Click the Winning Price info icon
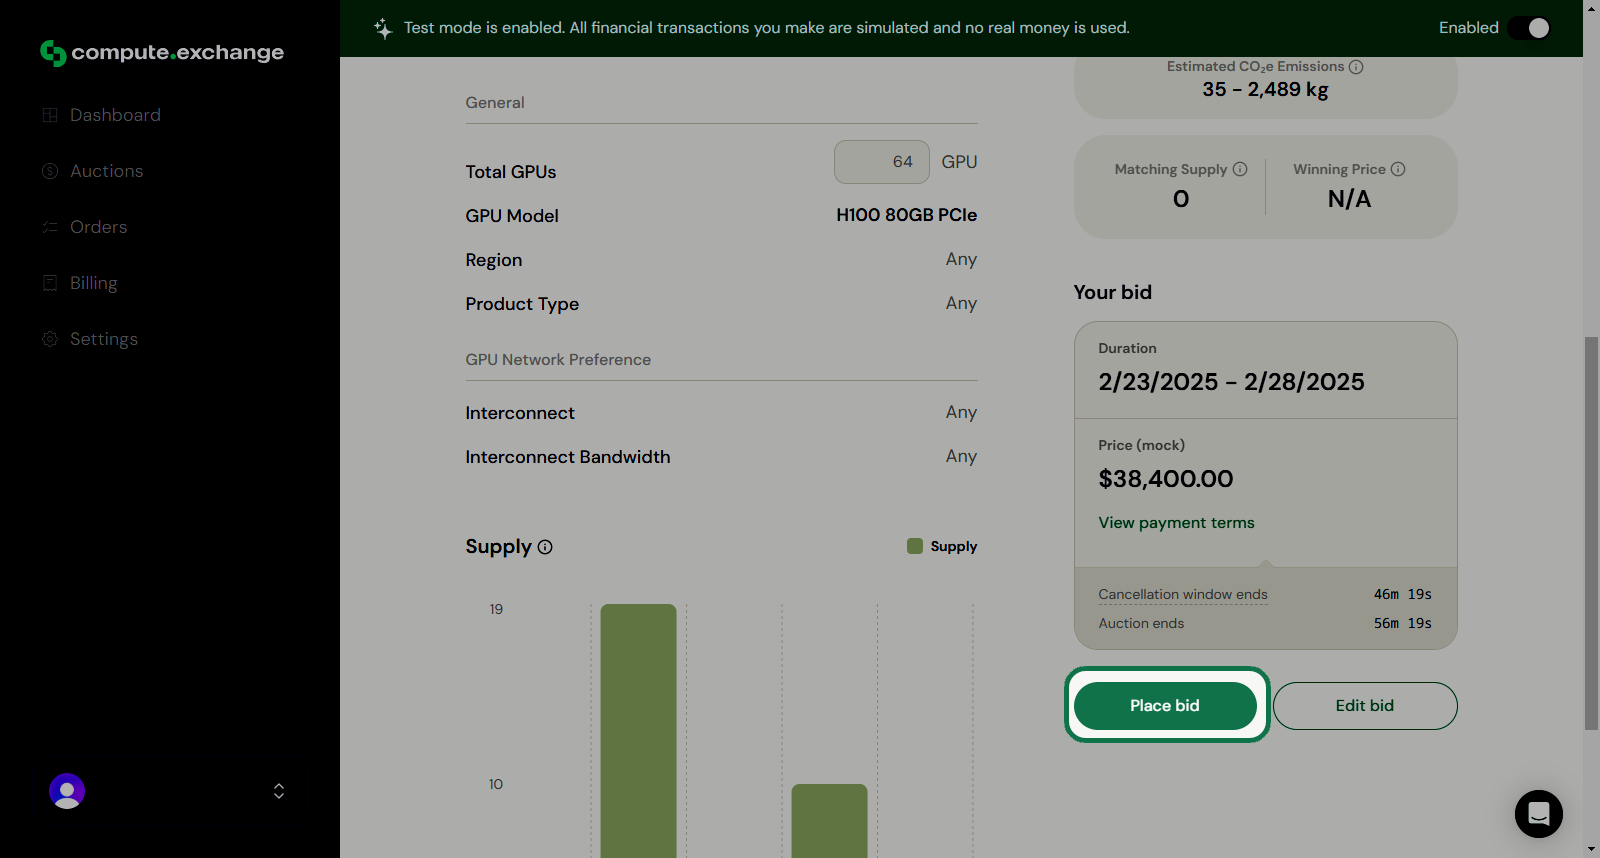Image resolution: width=1600 pixels, height=858 pixels. point(1398,169)
